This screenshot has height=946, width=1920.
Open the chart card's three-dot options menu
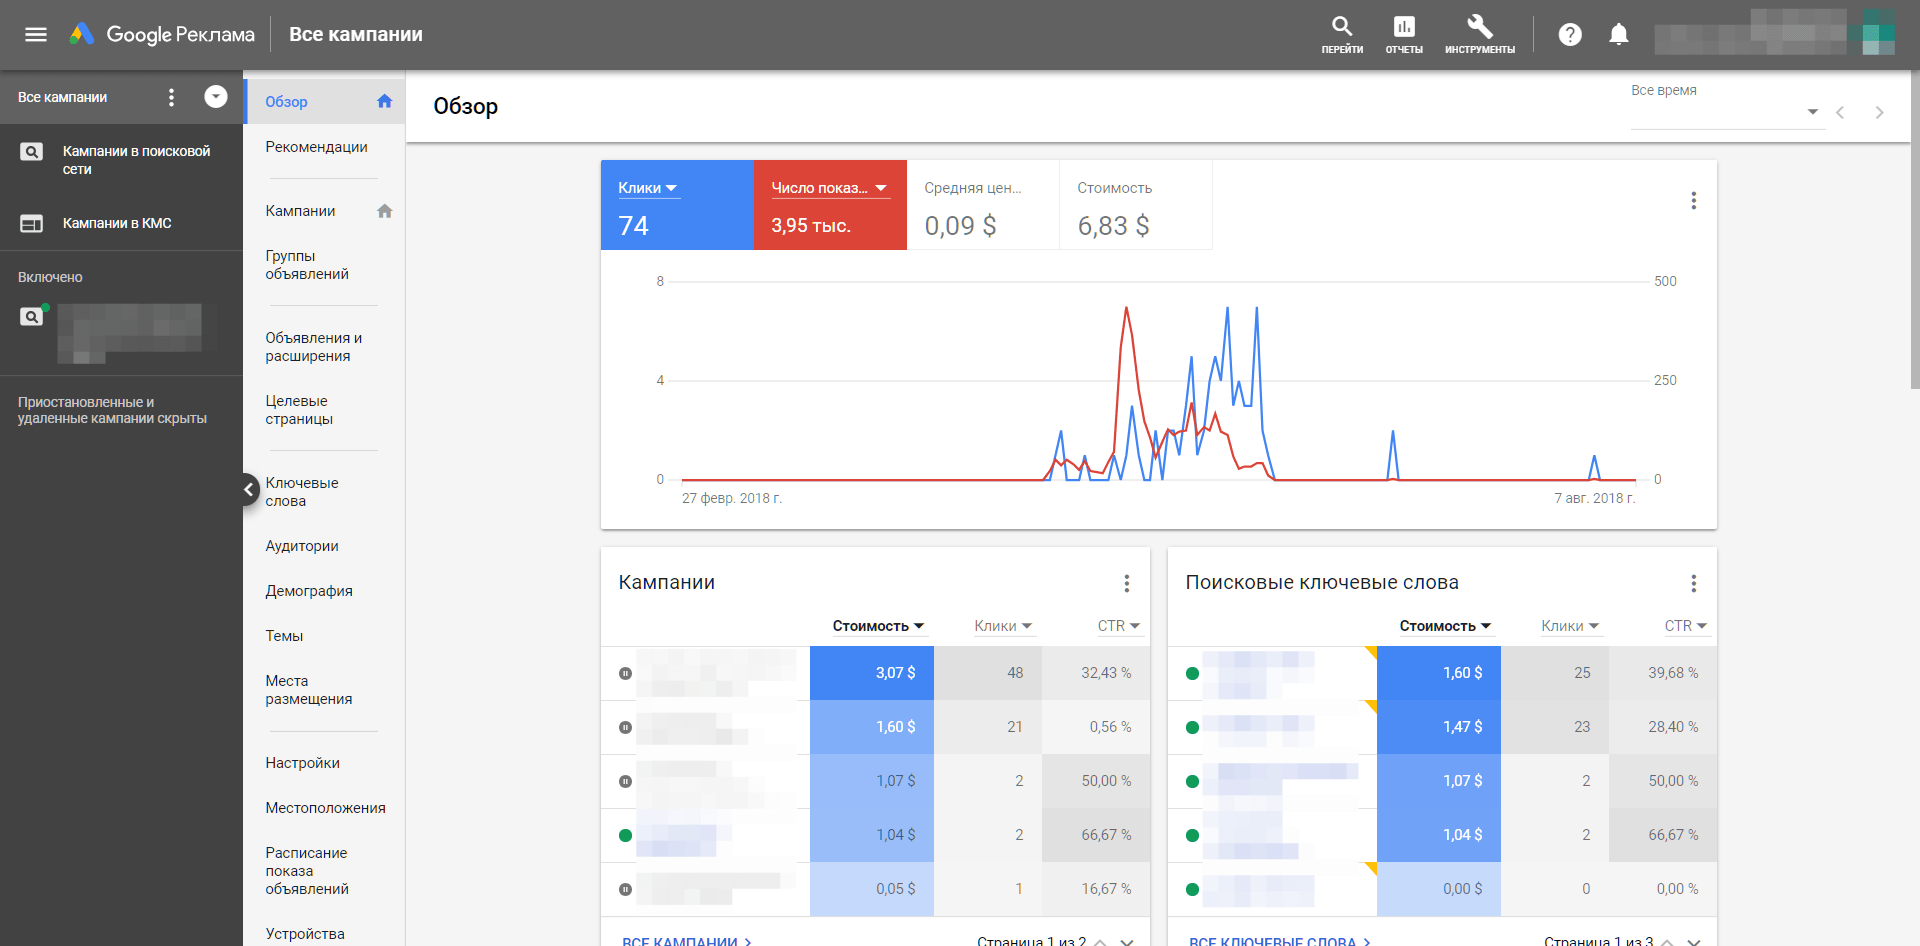[x=1693, y=201]
